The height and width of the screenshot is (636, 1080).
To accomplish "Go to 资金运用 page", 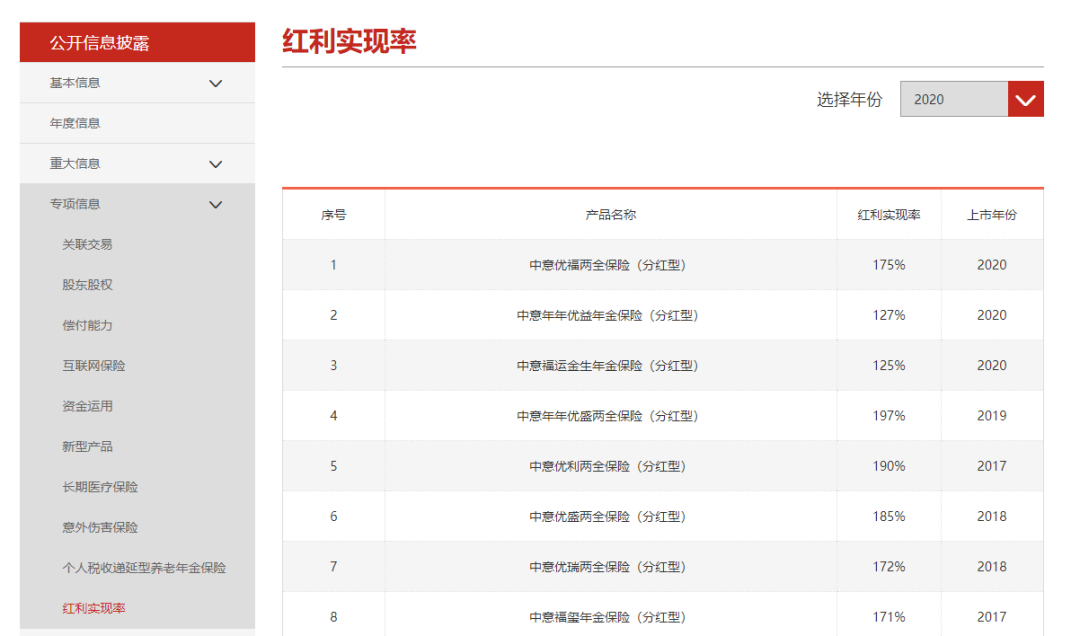I will pyautogui.click(x=87, y=406).
